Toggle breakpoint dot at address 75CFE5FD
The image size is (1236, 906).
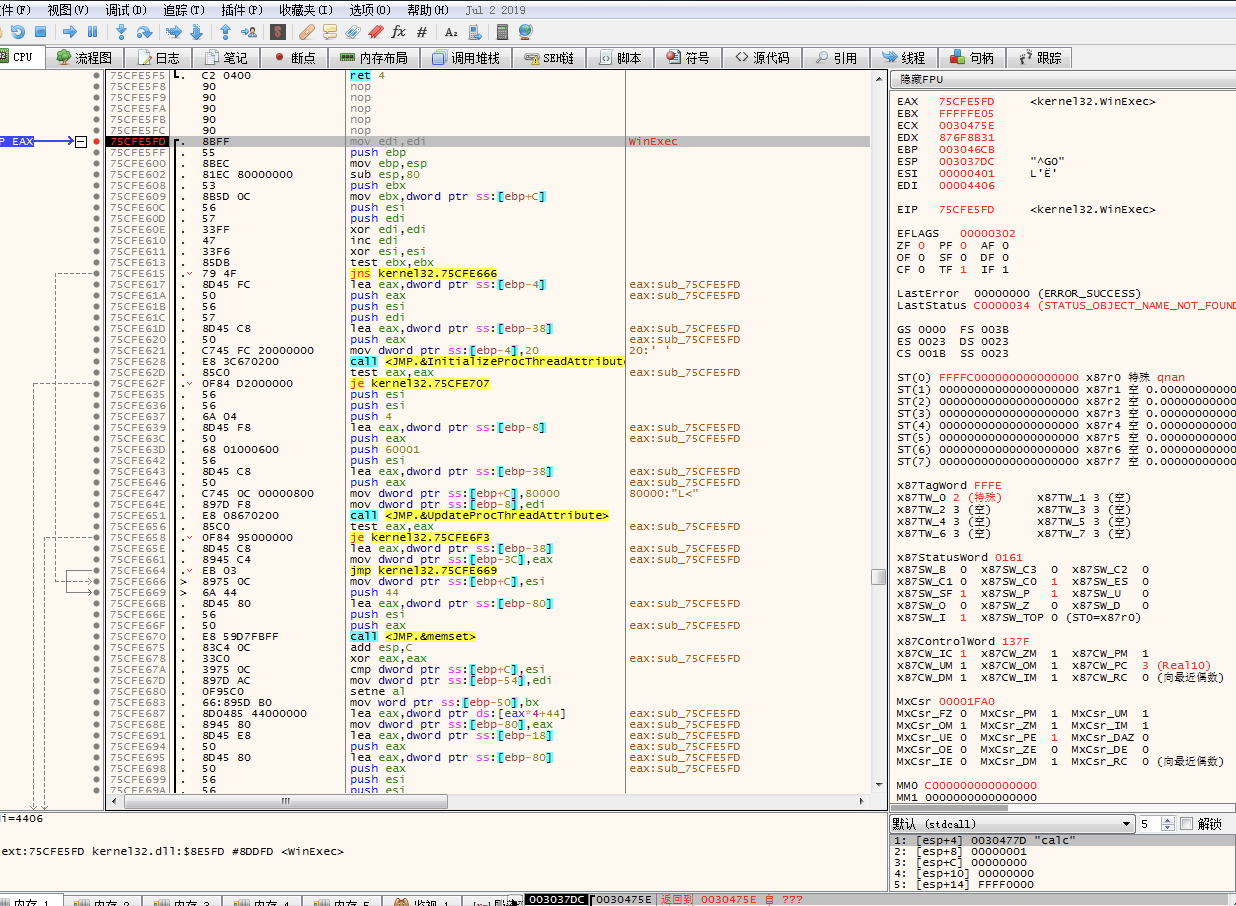(96, 142)
